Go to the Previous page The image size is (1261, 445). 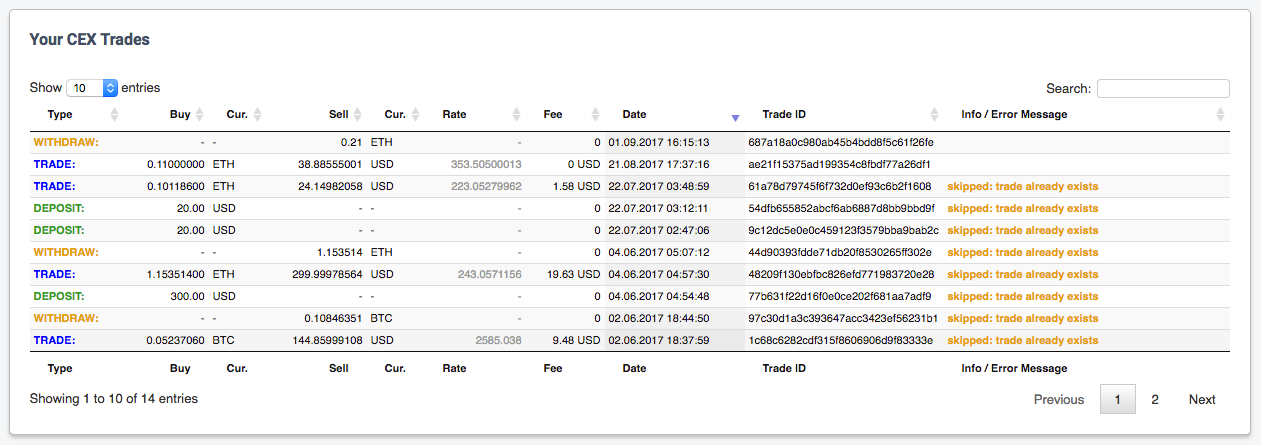coord(1059,399)
